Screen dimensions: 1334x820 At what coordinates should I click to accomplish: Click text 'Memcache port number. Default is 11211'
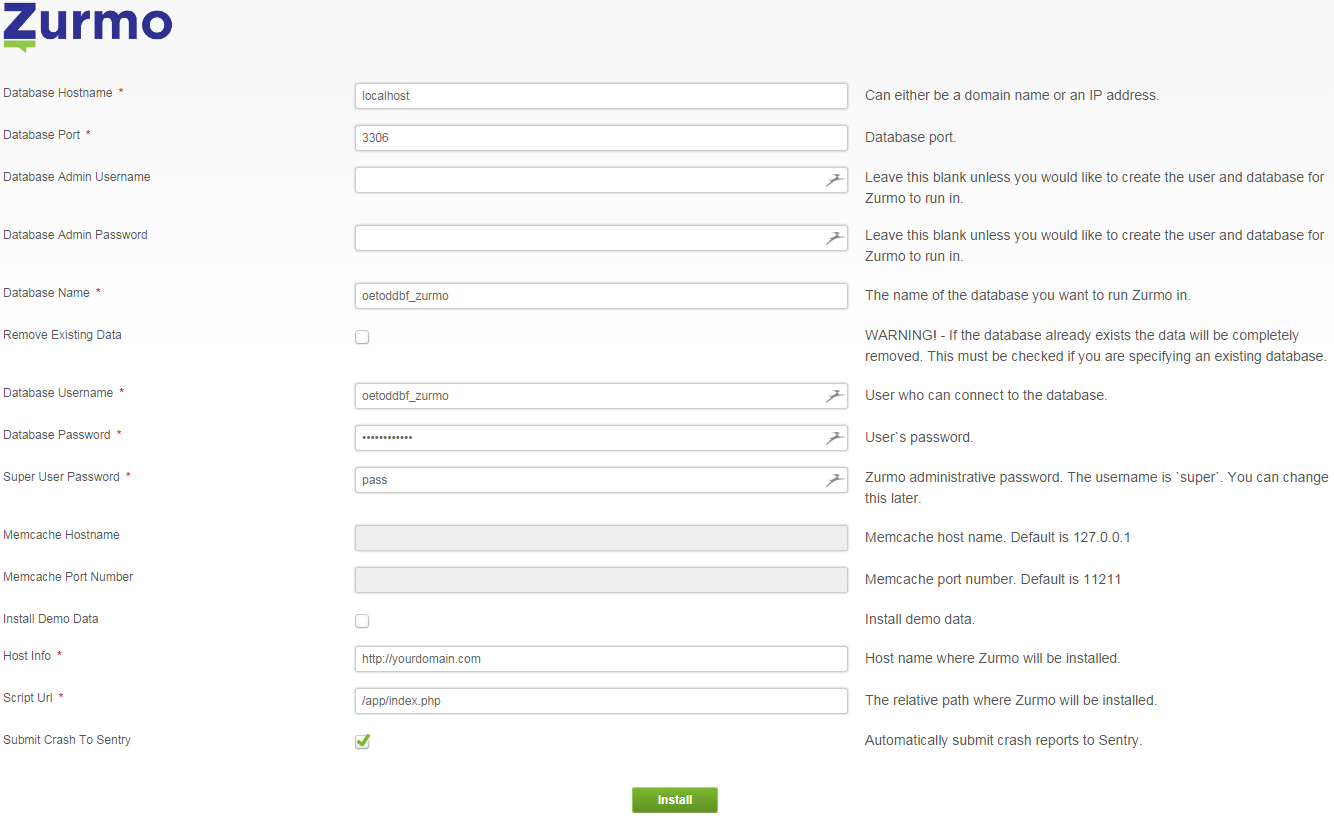[x=993, y=579]
